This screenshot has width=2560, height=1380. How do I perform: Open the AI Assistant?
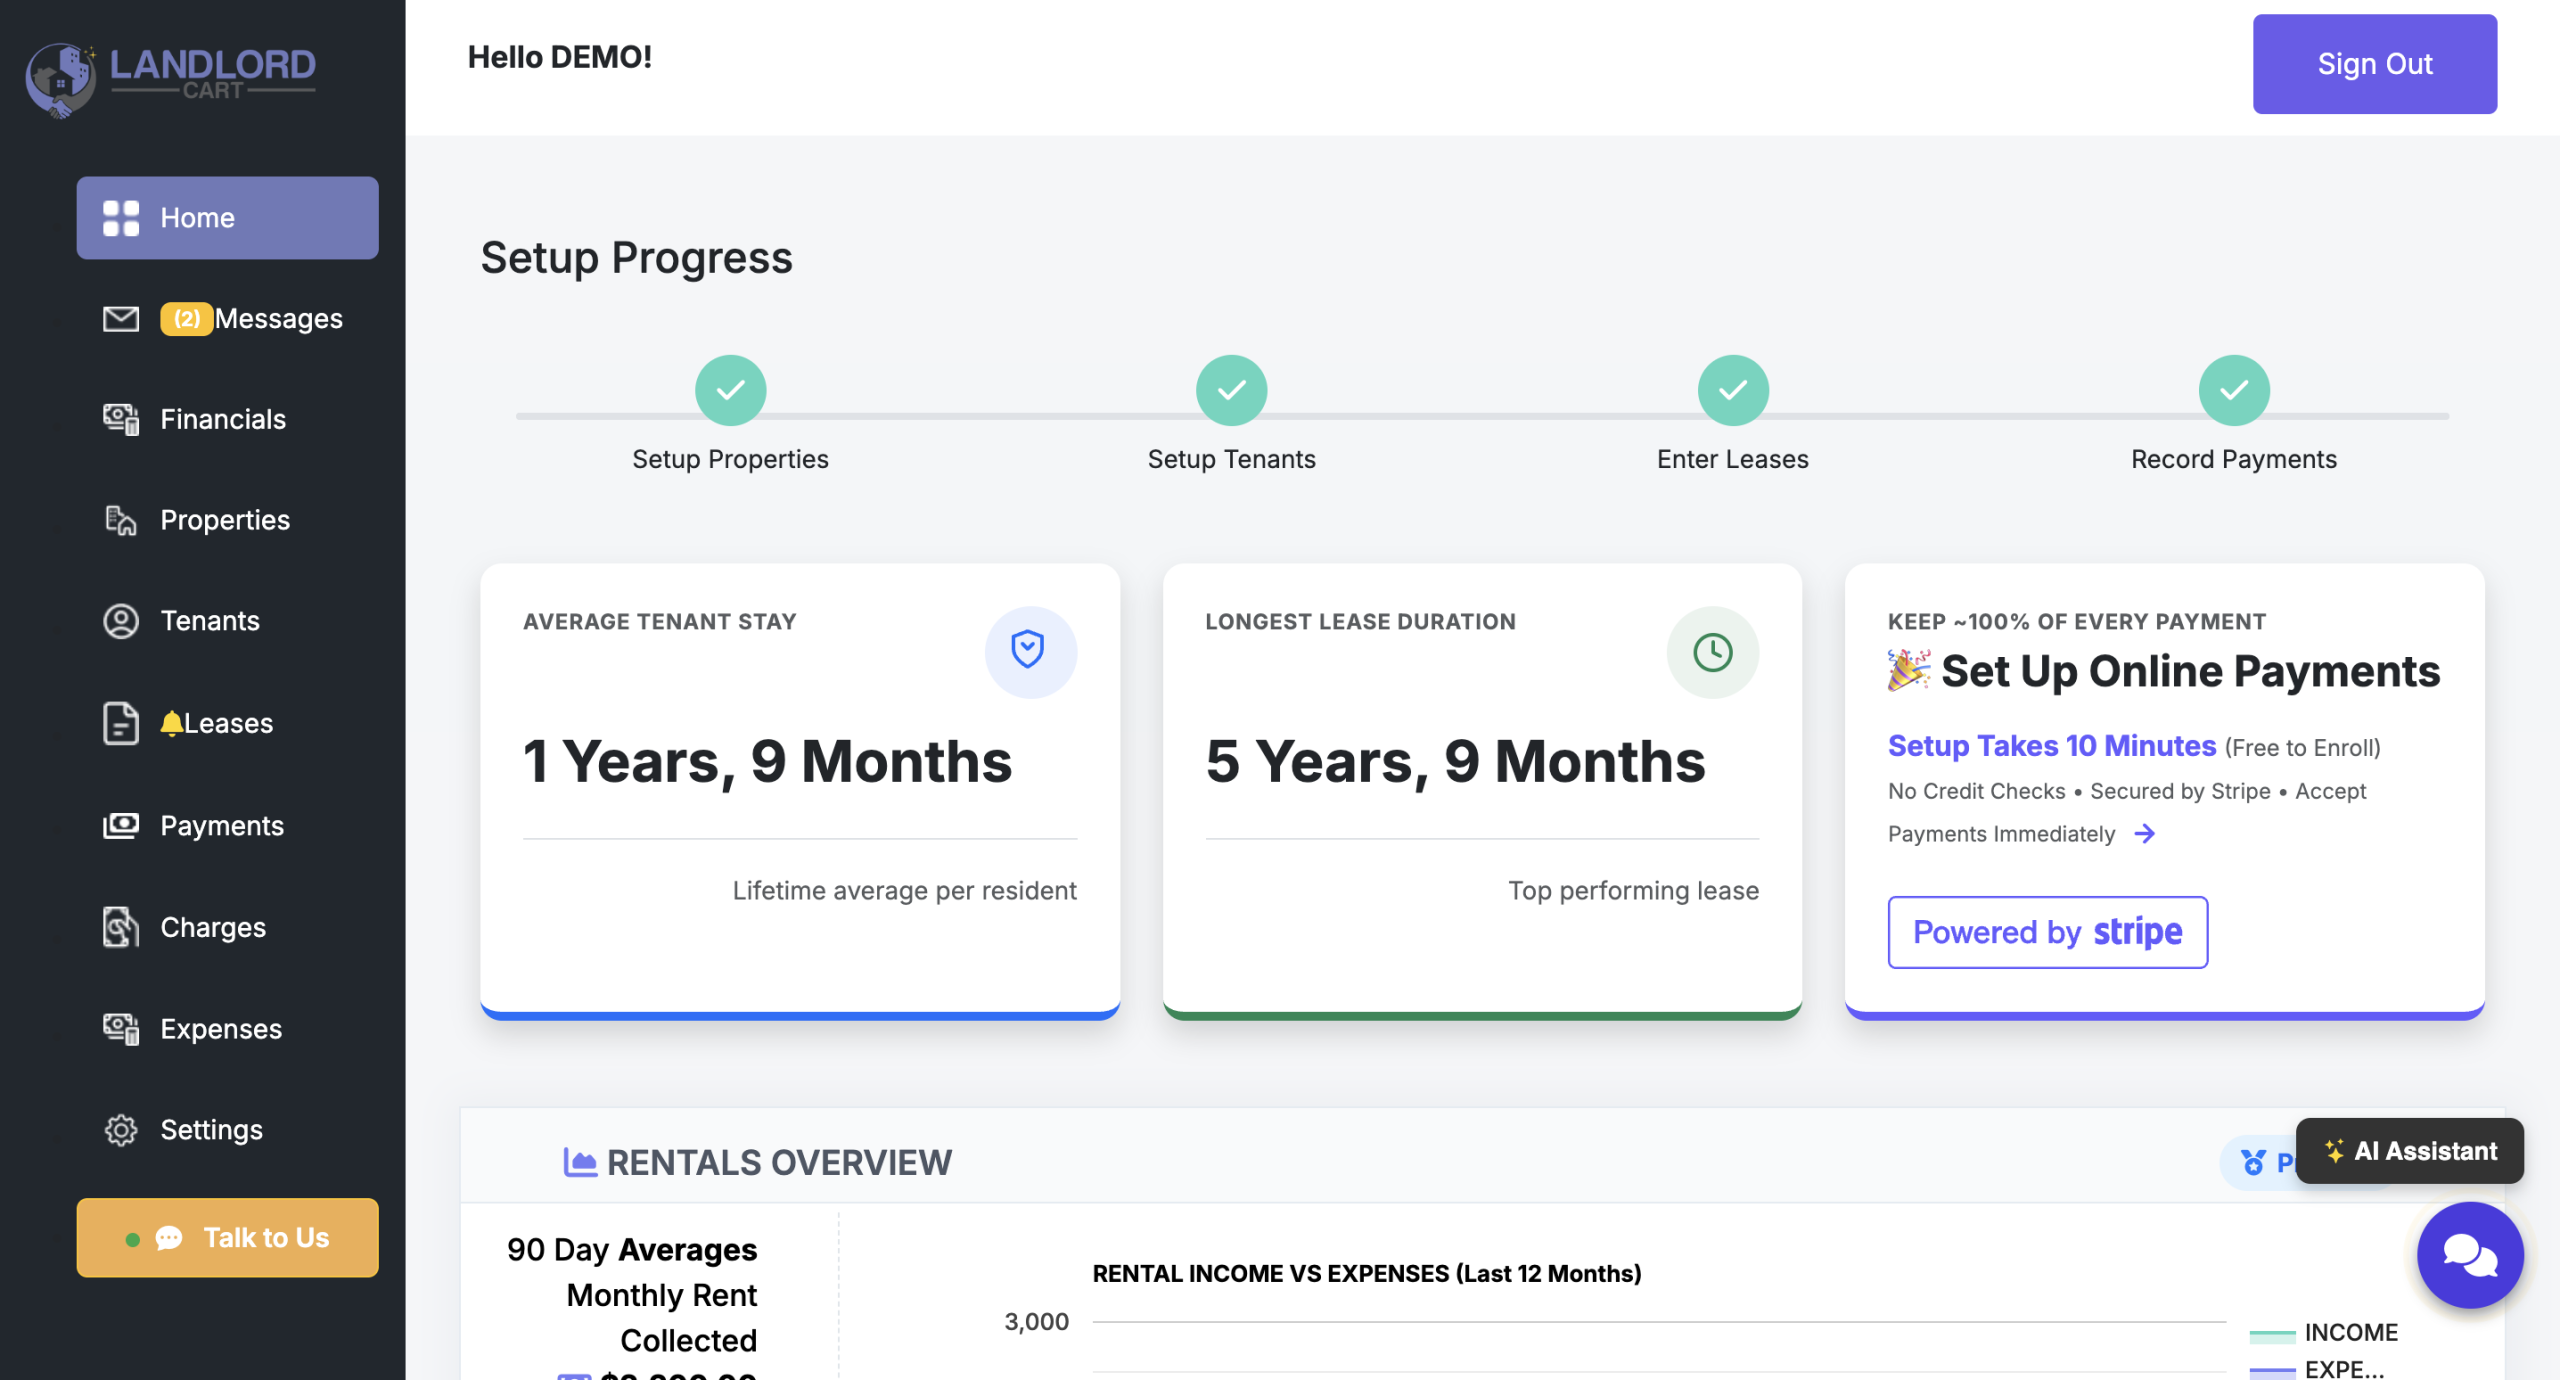click(x=2409, y=1151)
